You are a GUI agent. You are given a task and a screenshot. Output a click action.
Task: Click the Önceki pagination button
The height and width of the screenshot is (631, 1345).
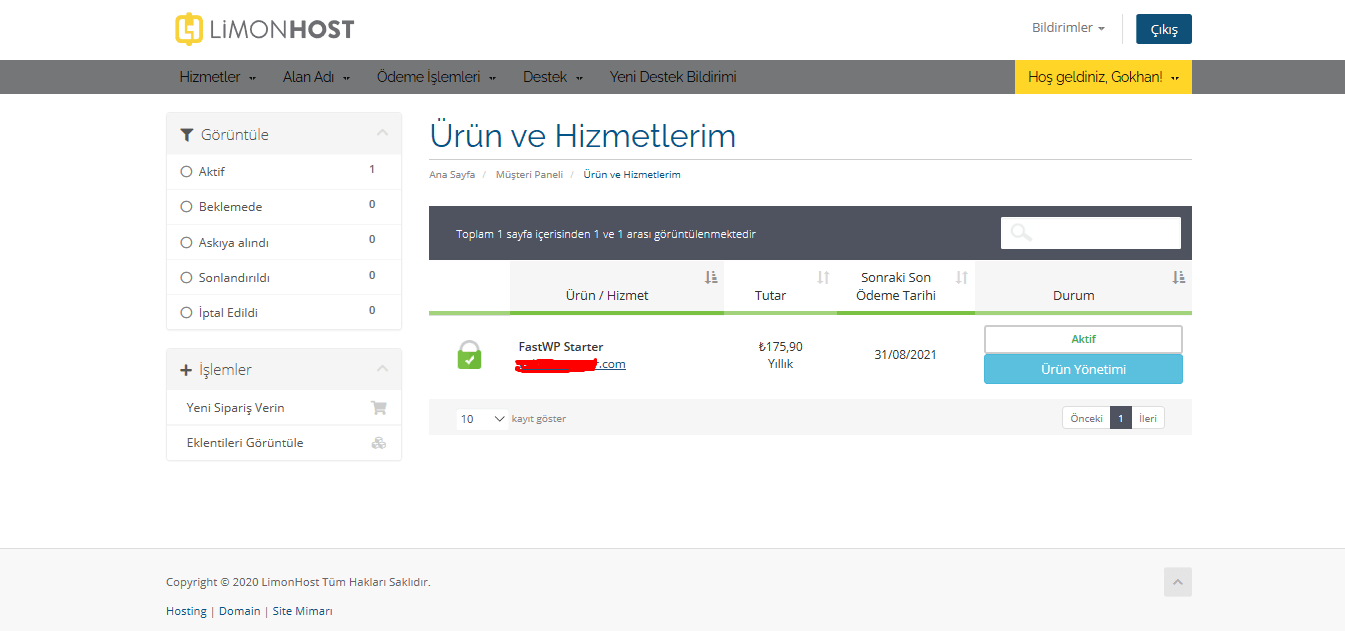pos(1086,418)
